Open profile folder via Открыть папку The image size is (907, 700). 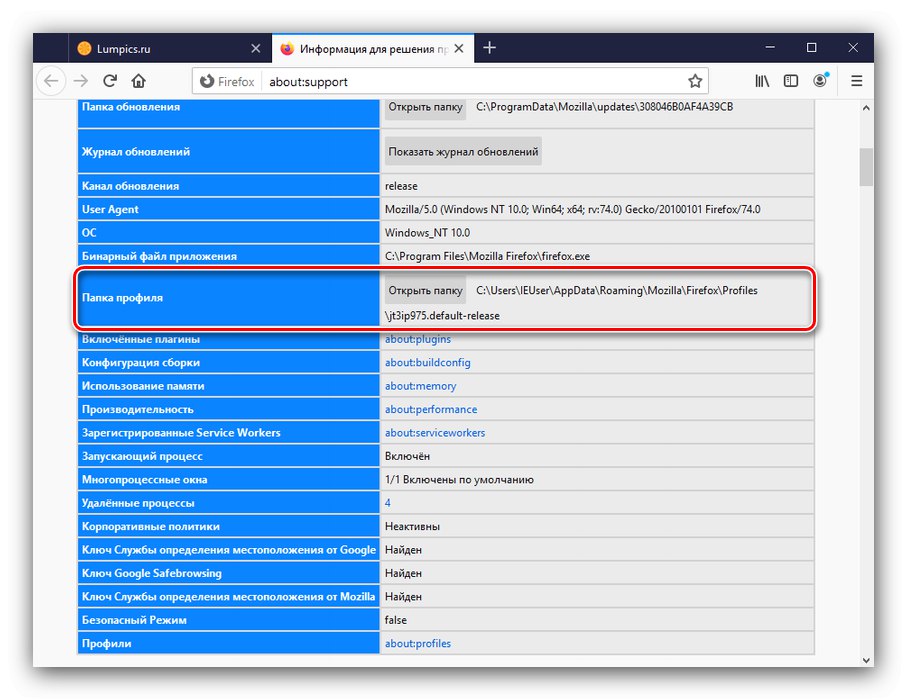click(425, 290)
